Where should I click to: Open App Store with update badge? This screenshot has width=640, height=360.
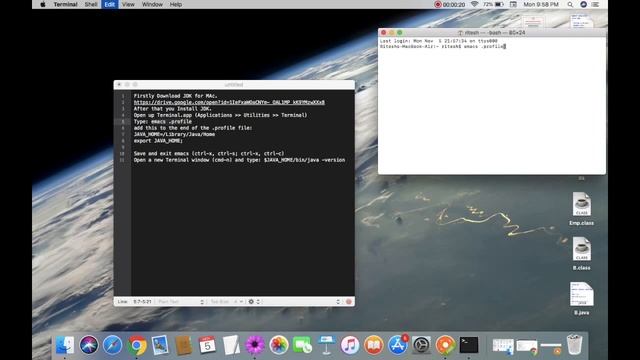[x=398, y=345]
